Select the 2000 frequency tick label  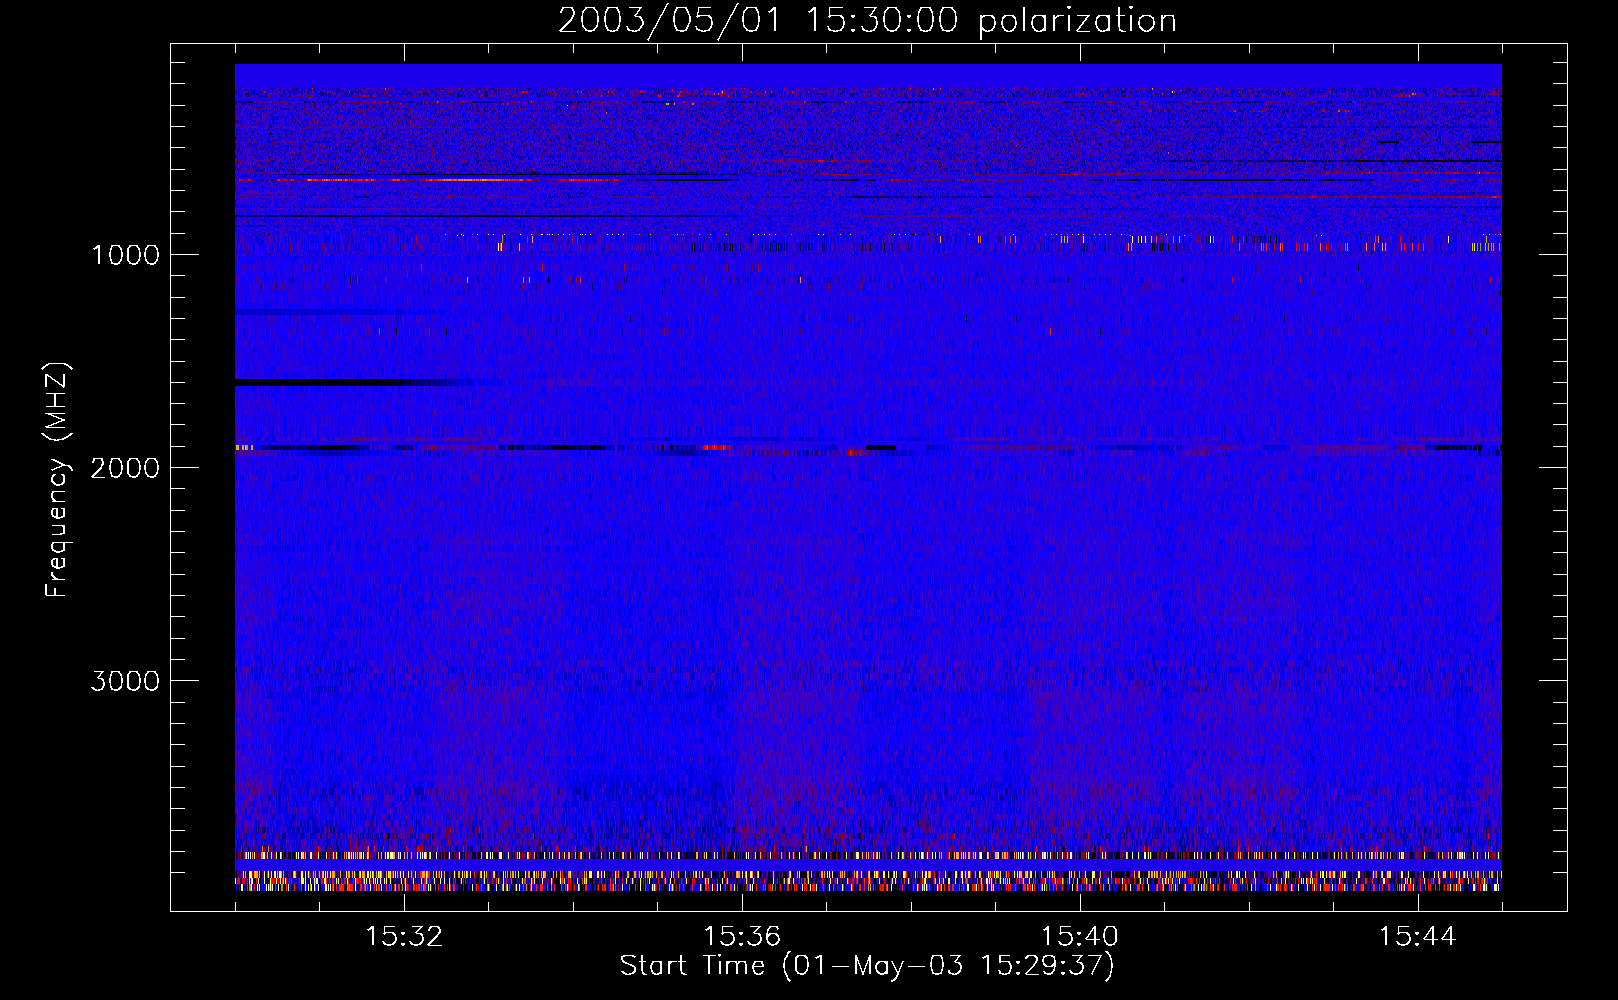[125, 468]
